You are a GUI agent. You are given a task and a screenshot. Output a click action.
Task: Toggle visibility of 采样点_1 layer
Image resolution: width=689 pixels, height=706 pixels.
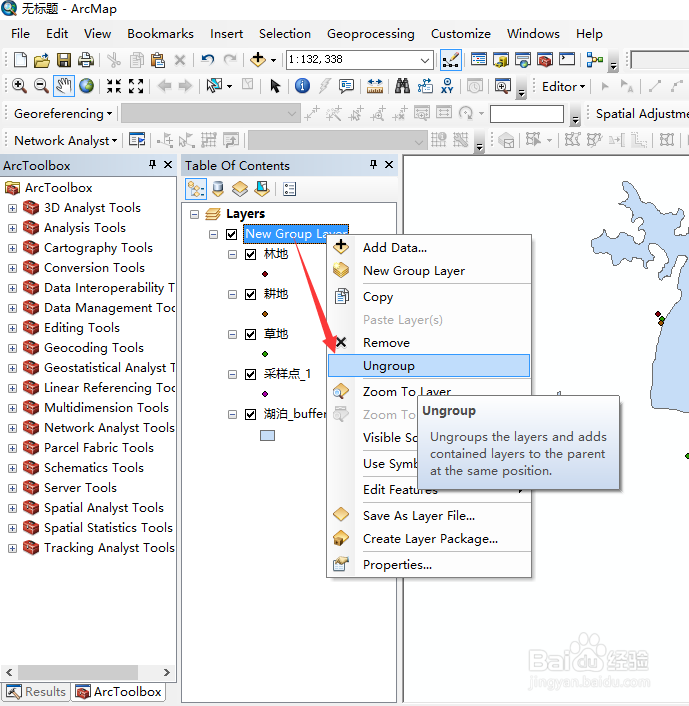click(250, 374)
